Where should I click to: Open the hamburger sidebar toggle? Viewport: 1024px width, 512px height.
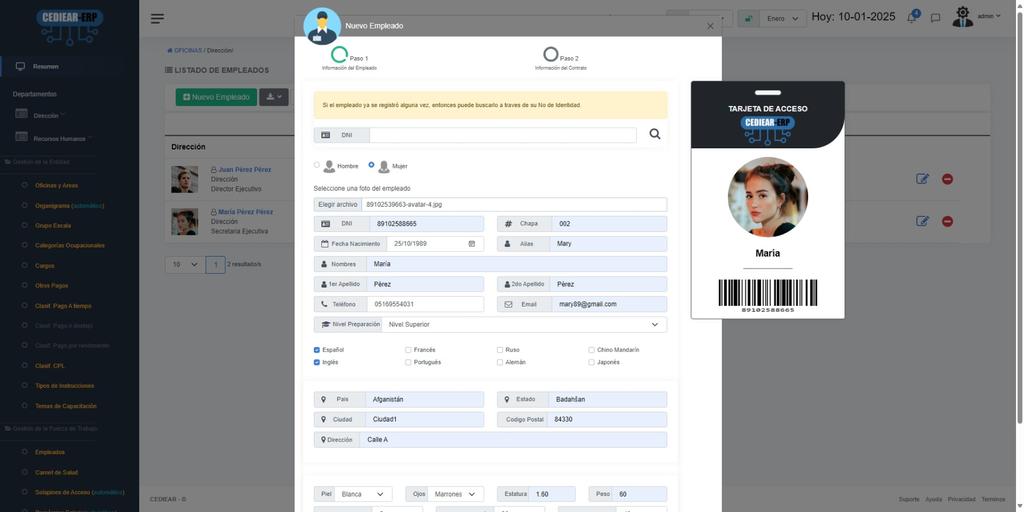[158, 18]
